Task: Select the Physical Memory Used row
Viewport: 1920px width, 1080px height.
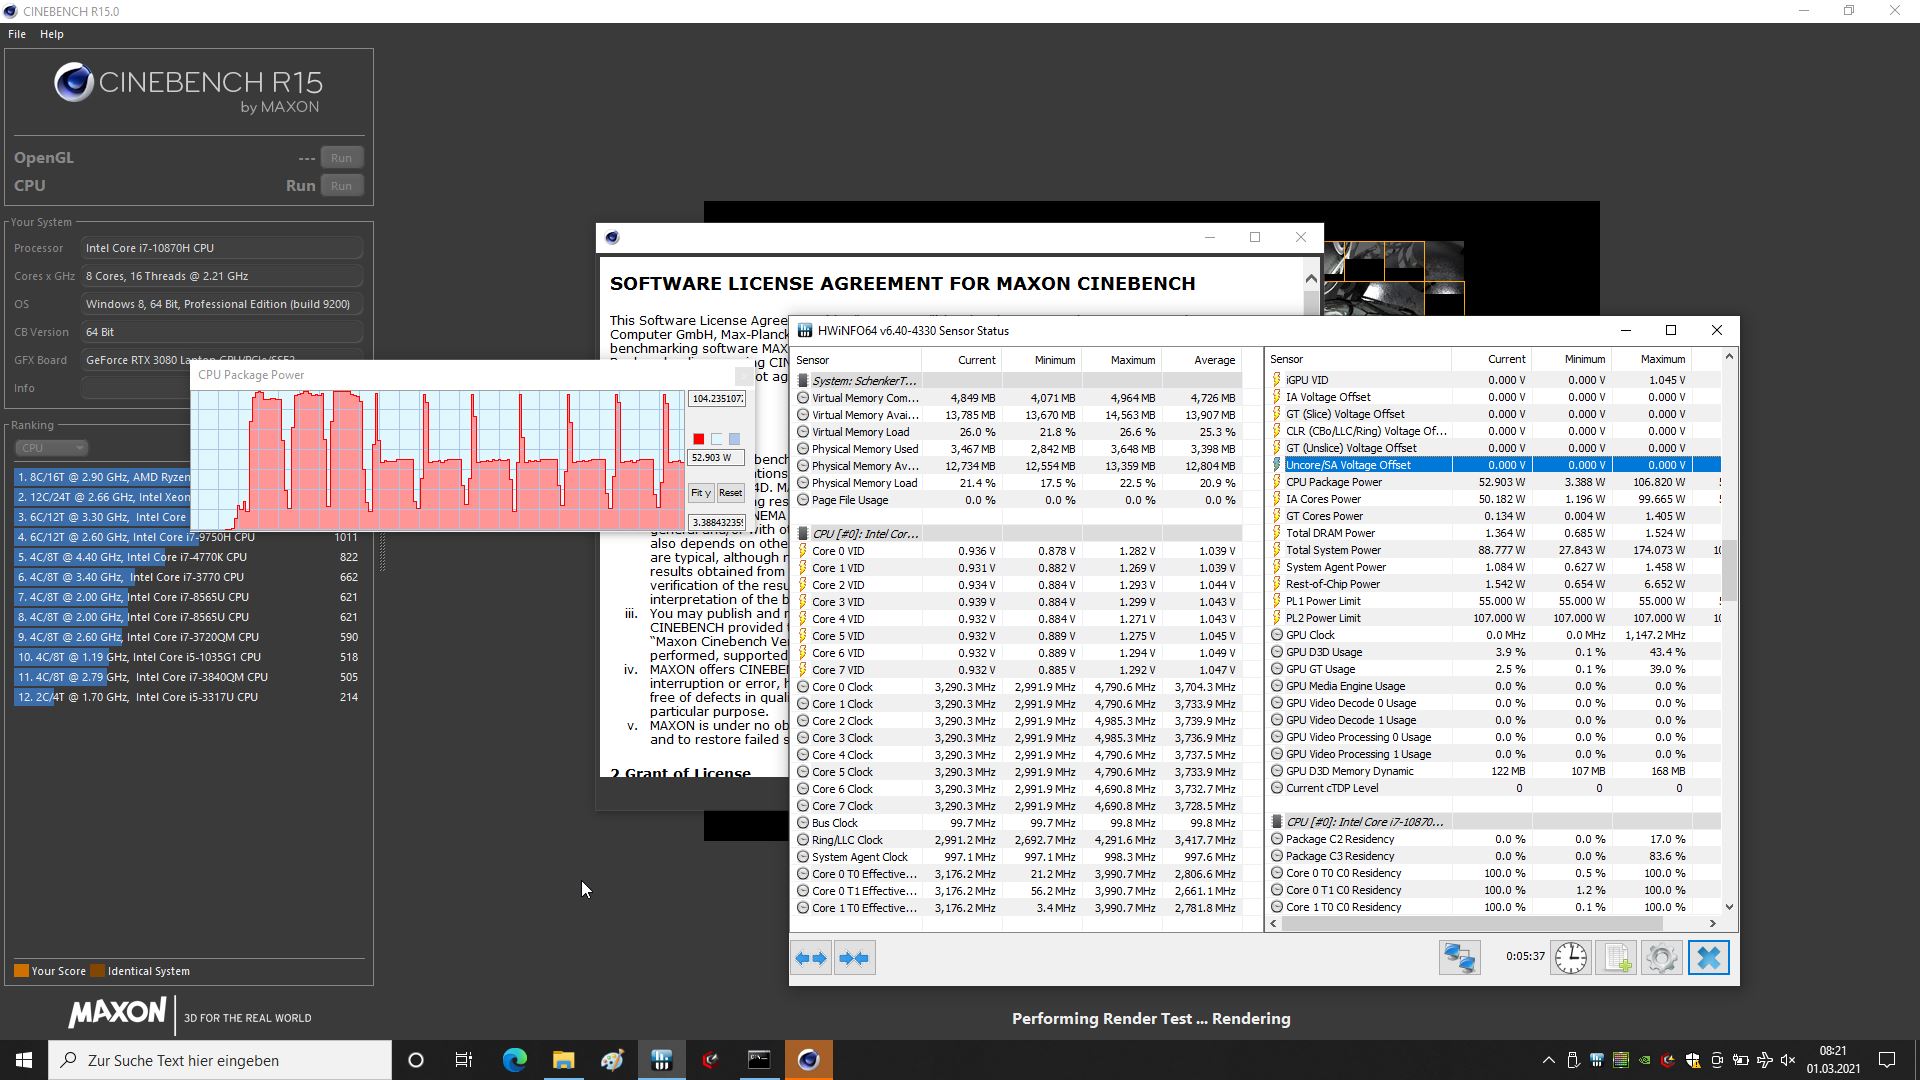Action: coord(1018,449)
